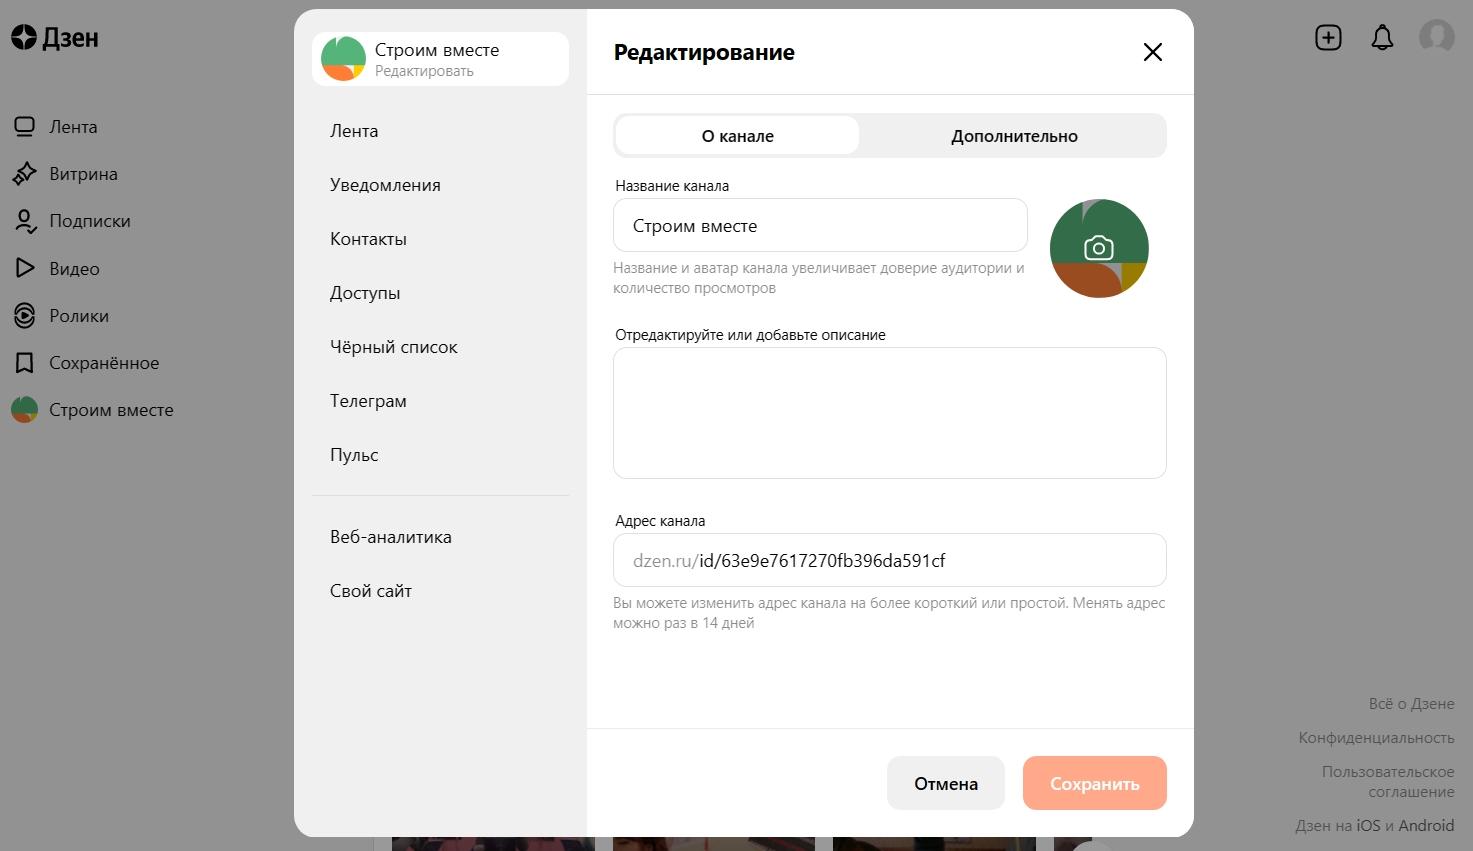This screenshot has width=1473, height=851.
Task: Click the Сохранённое bookmark icon
Action: click(x=24, y=363)
